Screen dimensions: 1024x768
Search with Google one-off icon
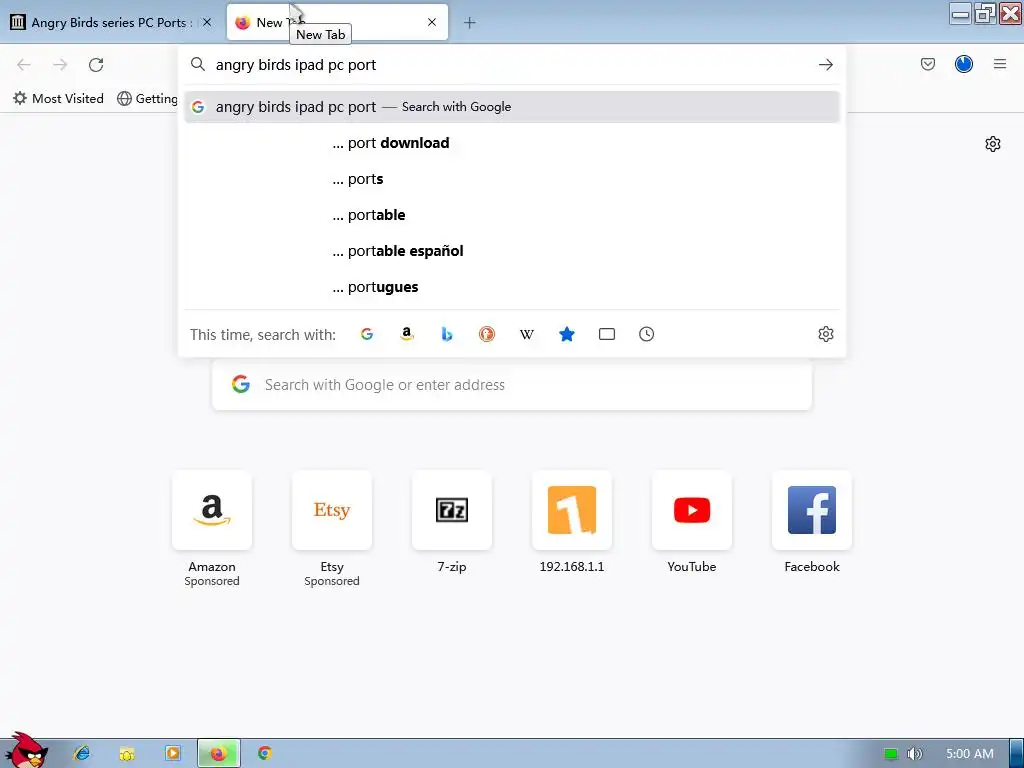point(367,334)
